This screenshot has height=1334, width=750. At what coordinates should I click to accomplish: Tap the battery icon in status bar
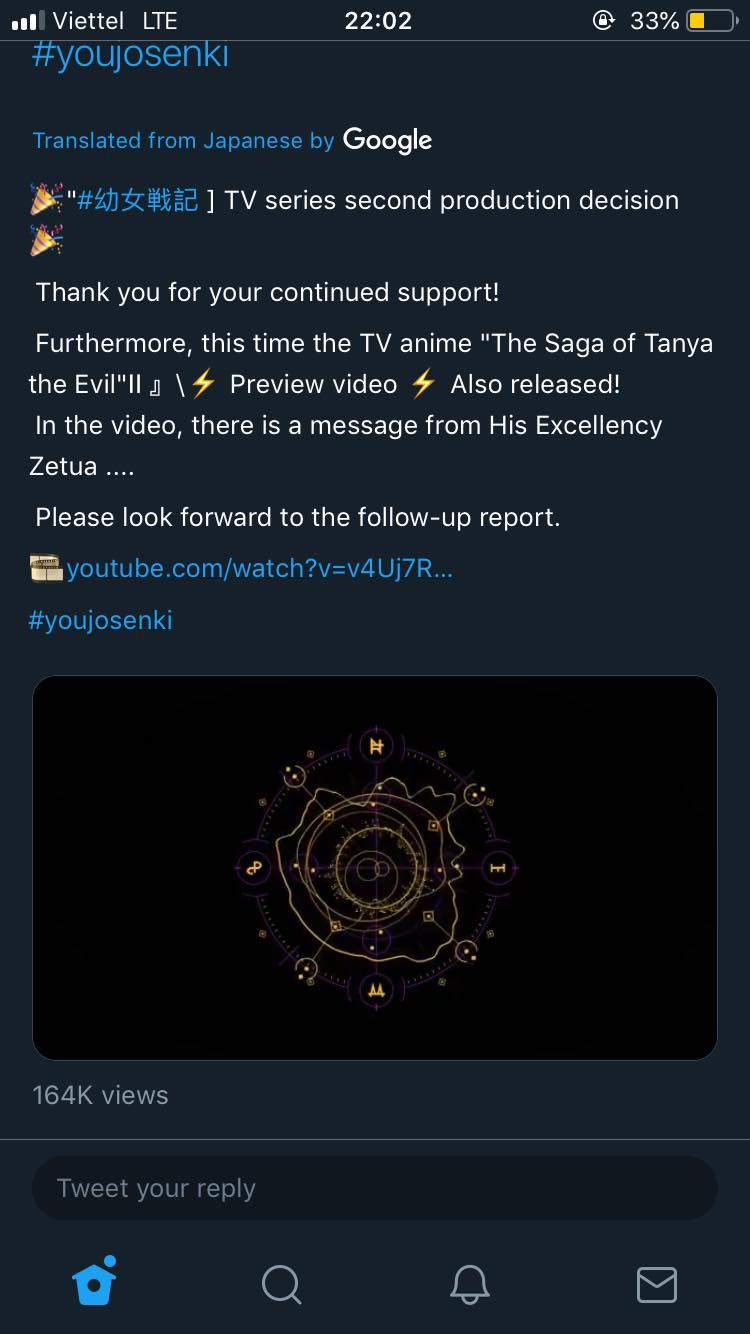coord(711,21)
